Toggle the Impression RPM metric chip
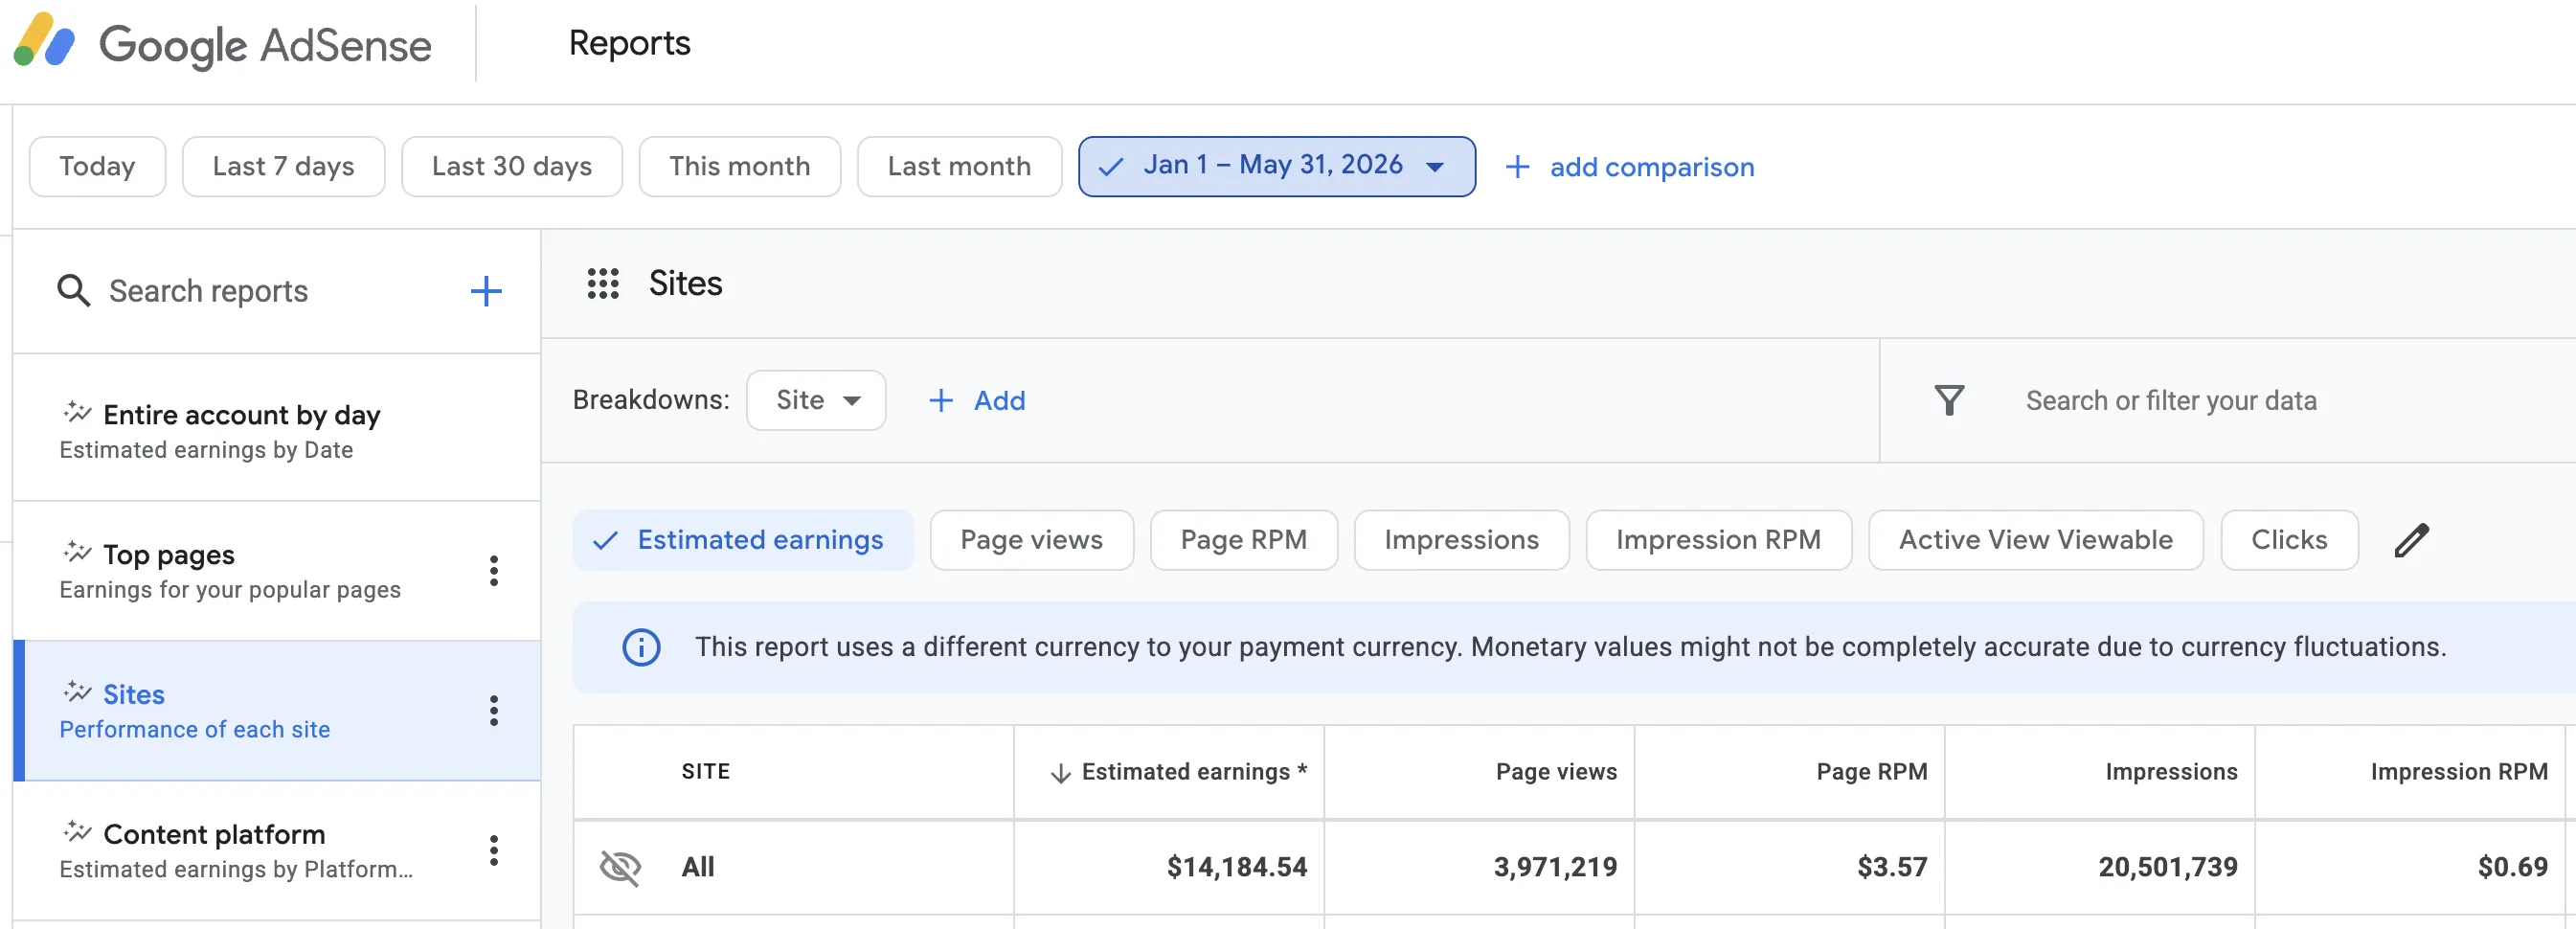This screenshot has width=2576, height=929. pos(1718,540)
